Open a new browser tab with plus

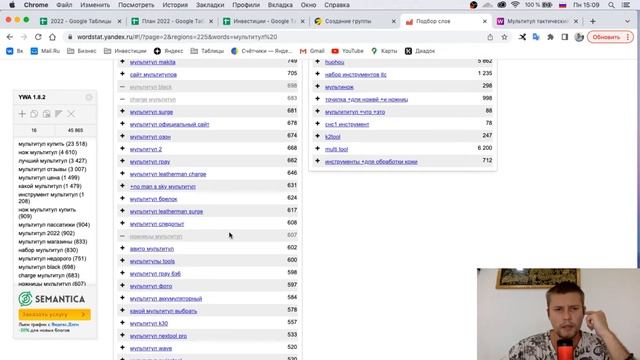pyautogui.click(x=593, y=21)
